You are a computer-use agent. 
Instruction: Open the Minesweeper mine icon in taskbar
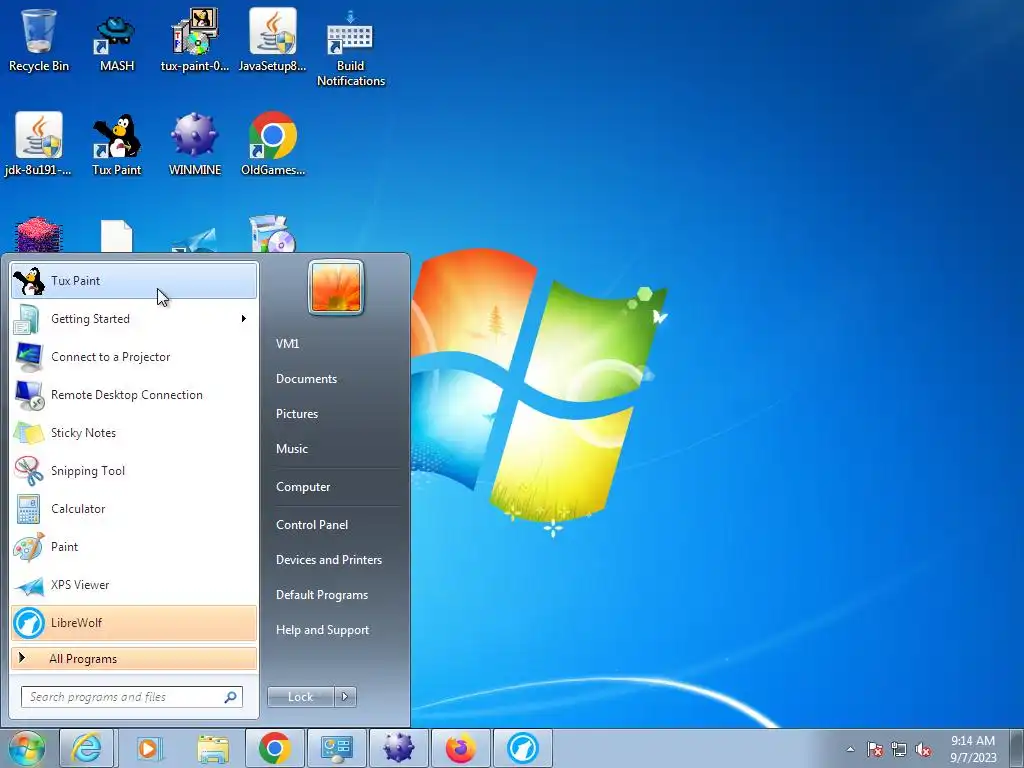pos(398,748)
